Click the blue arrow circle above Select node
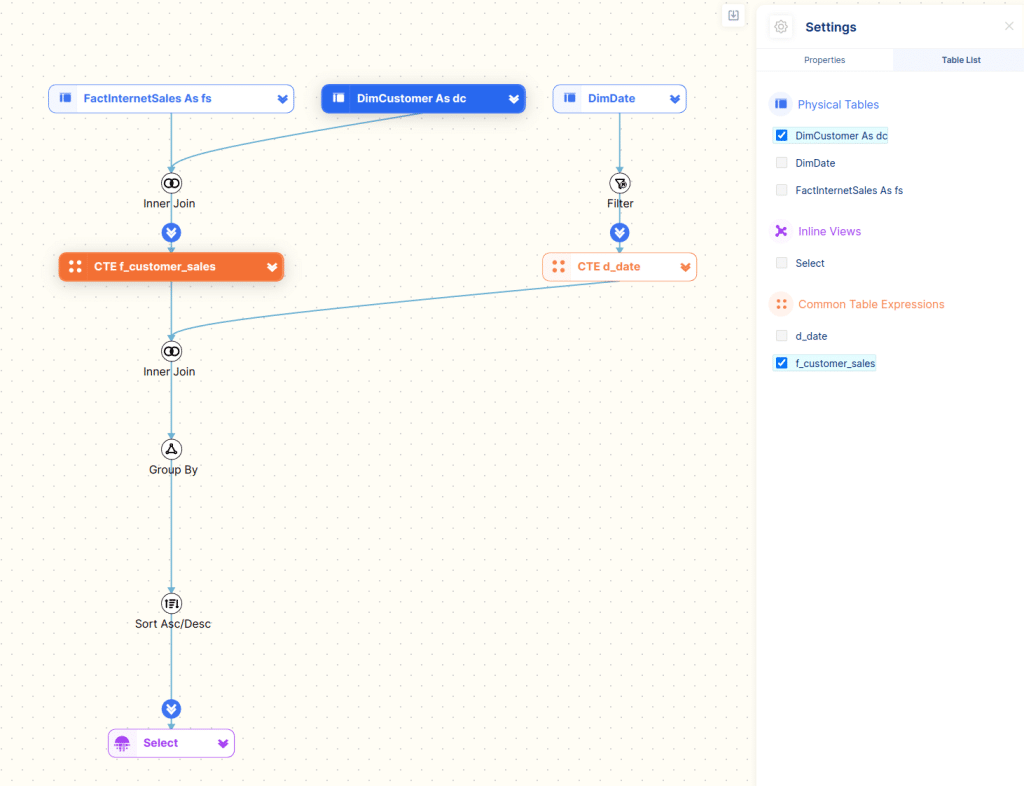1024x786 pixels. pyautogui.click(x=171, y=709)
